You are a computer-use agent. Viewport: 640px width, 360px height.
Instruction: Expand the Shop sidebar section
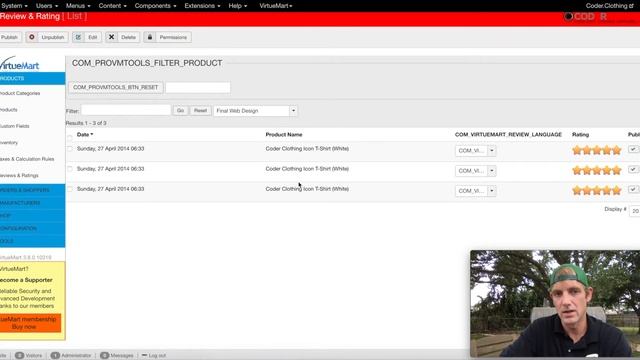(x=32, y=216)
